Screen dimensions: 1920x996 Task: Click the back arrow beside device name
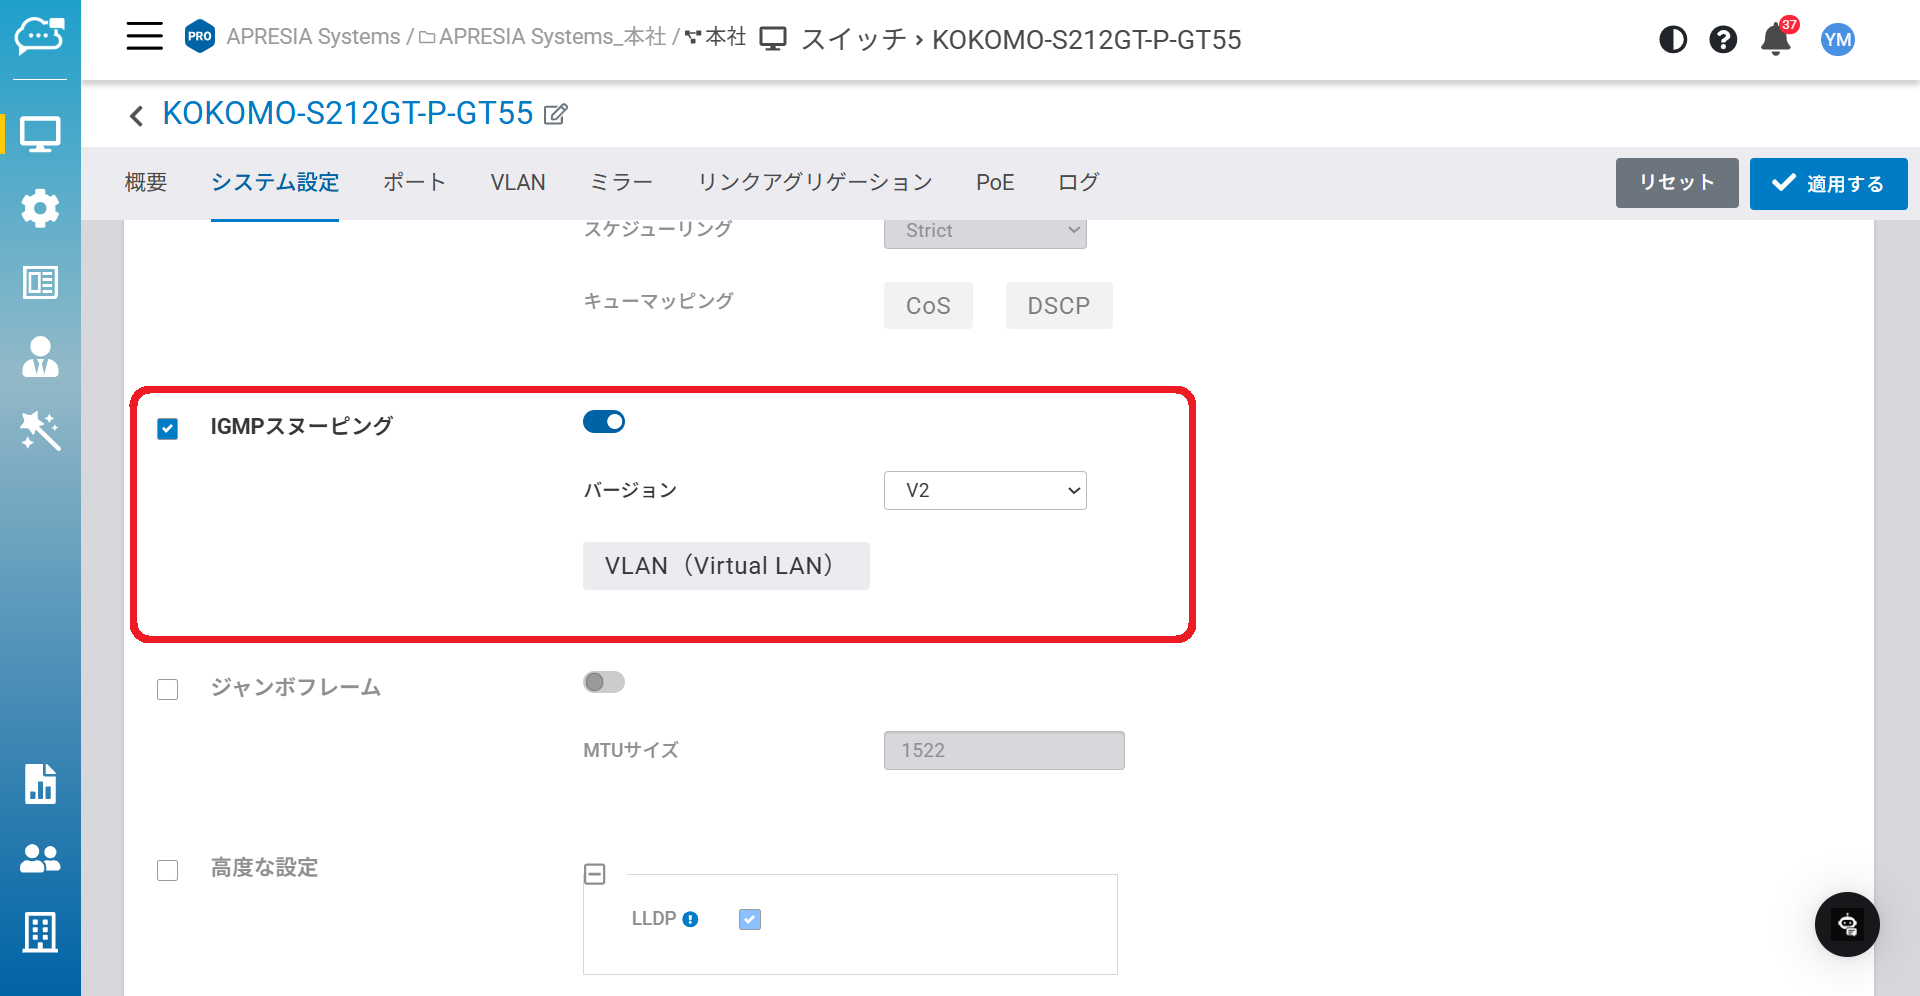137,116
